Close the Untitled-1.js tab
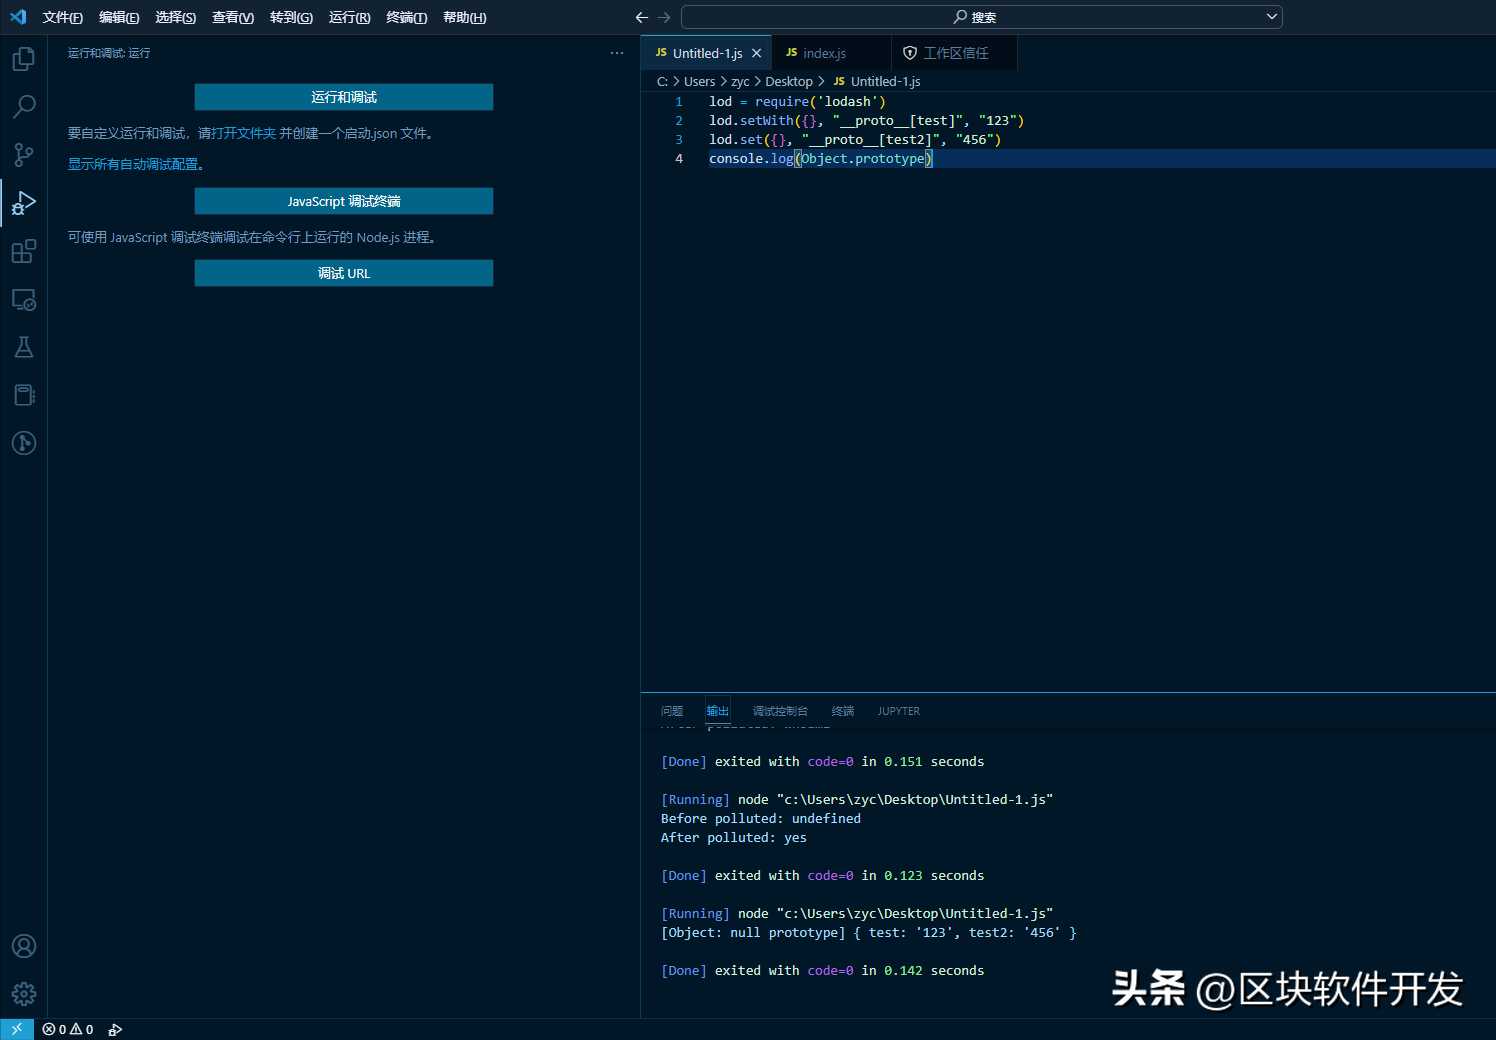The width and height of the screenshot is (1496, 1040). coord(757,53)
